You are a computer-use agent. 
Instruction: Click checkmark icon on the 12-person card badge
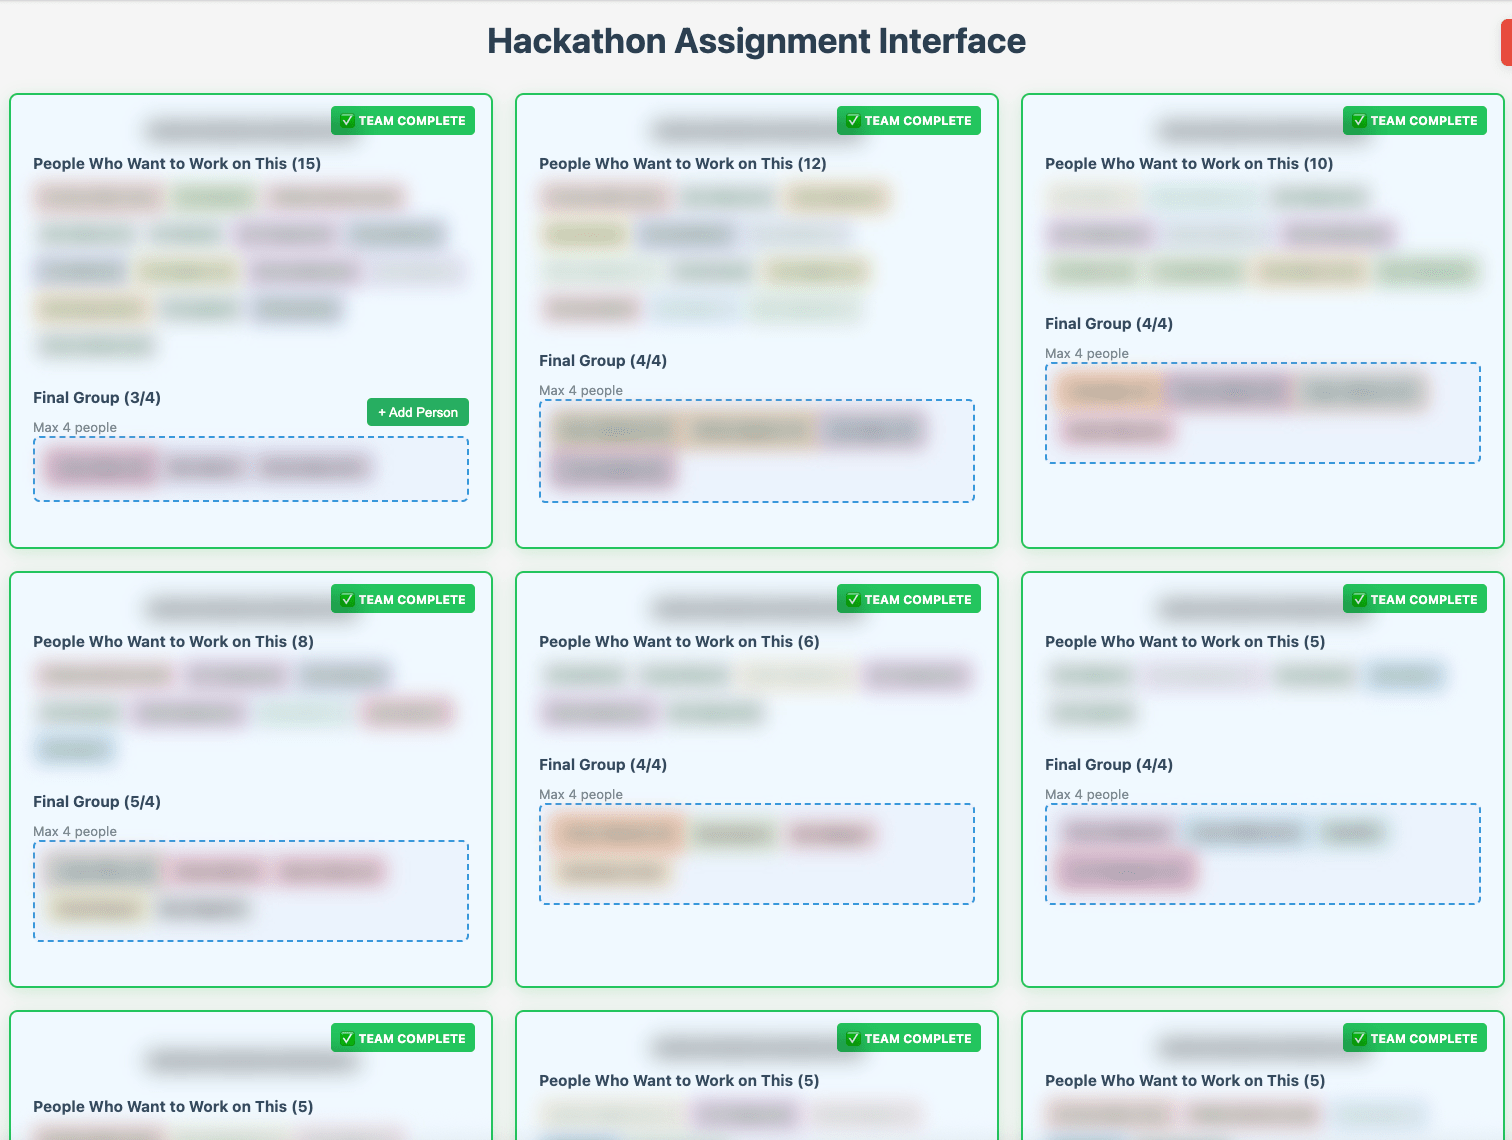[853, 121]
